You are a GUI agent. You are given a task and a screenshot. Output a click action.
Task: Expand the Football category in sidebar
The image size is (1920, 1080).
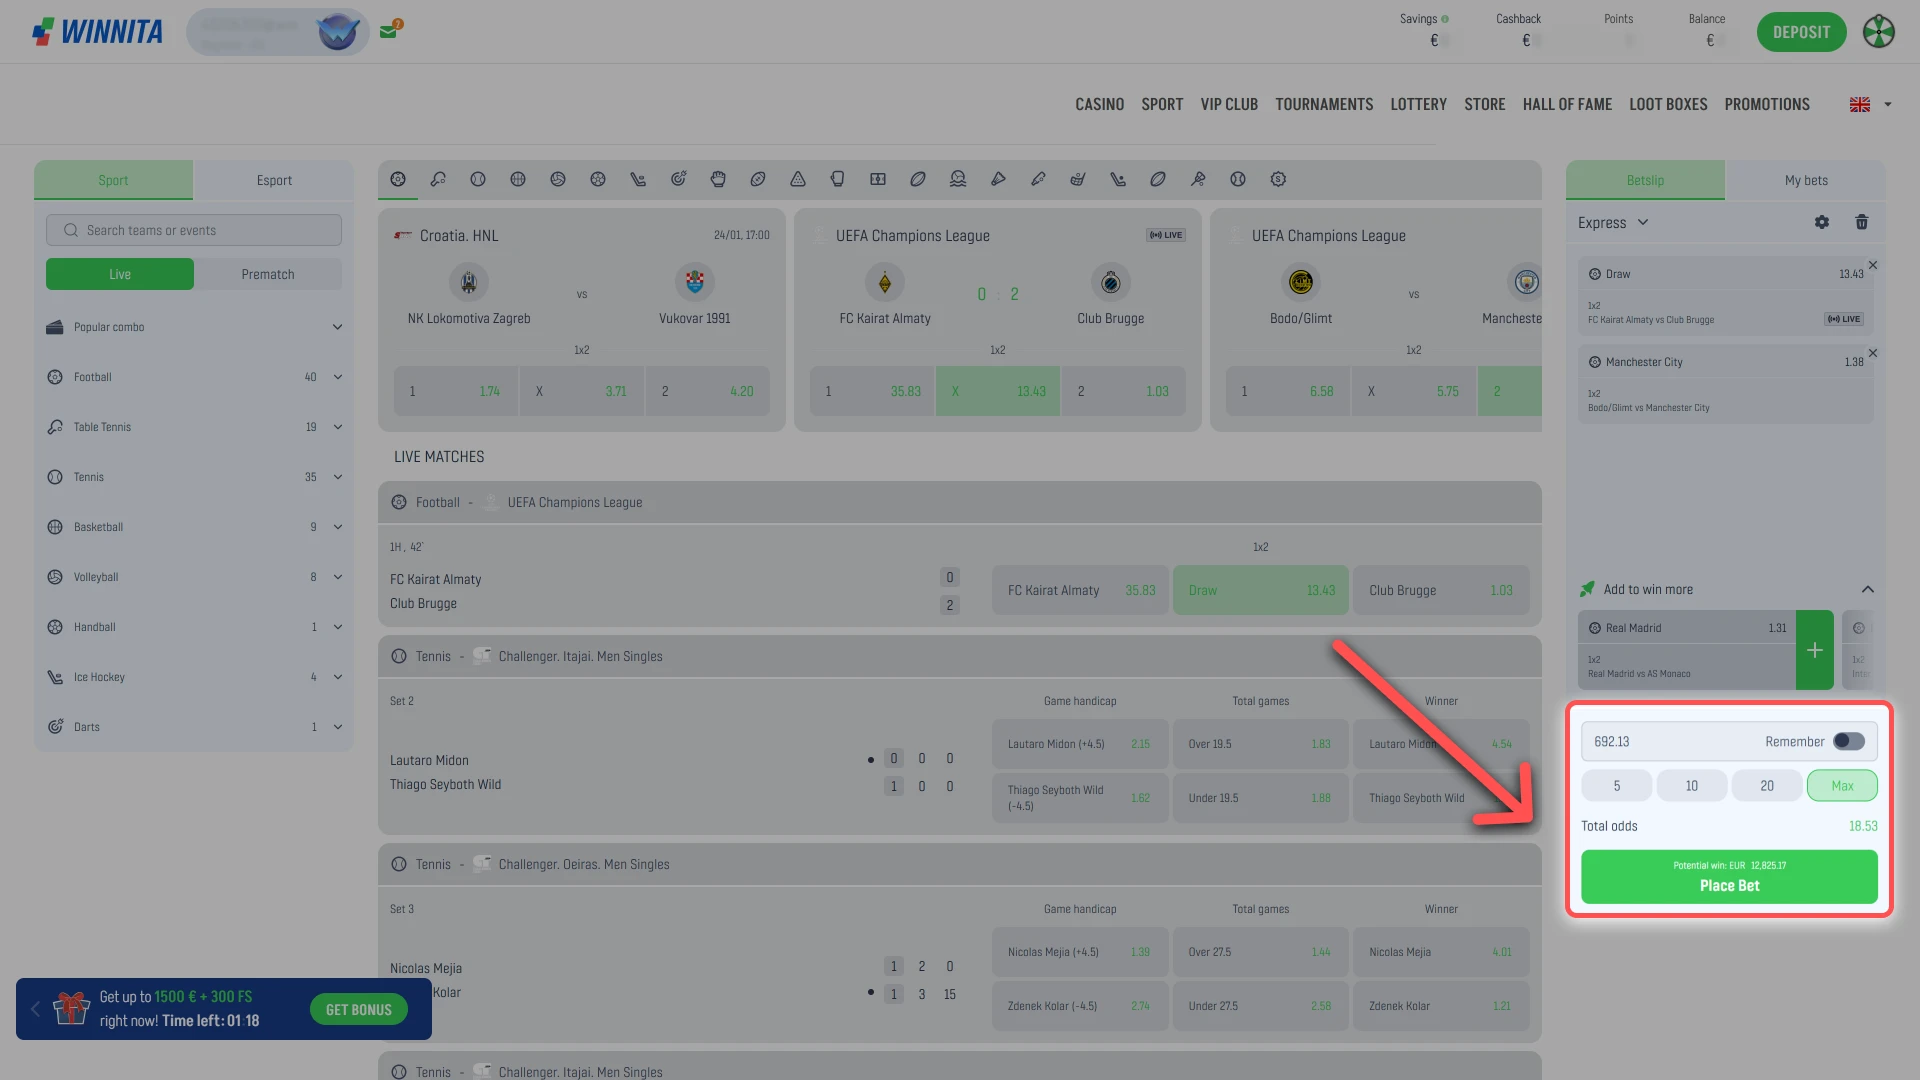click(x=337, y=377)
